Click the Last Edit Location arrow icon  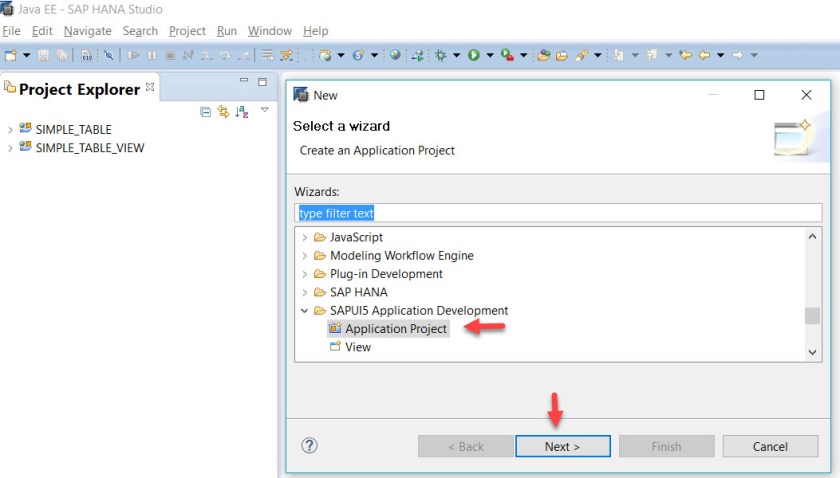tap(685, 55)
